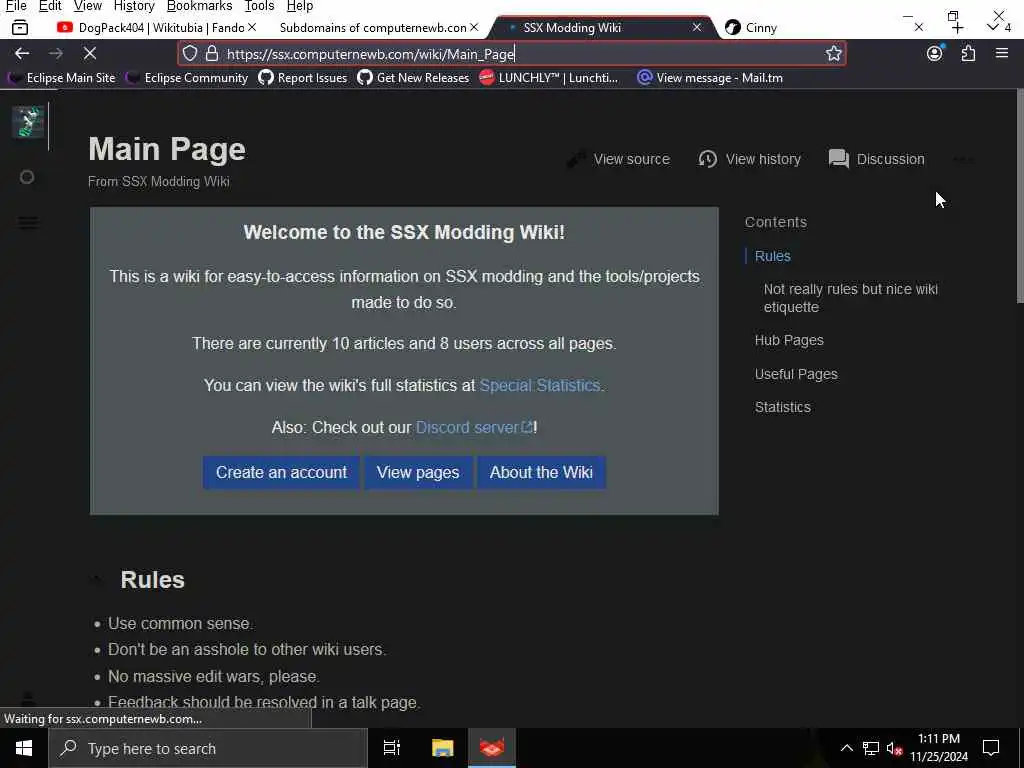This screenshot has height=768, width=1024.
Task: Click the View pages button
Action: [418, 472]
